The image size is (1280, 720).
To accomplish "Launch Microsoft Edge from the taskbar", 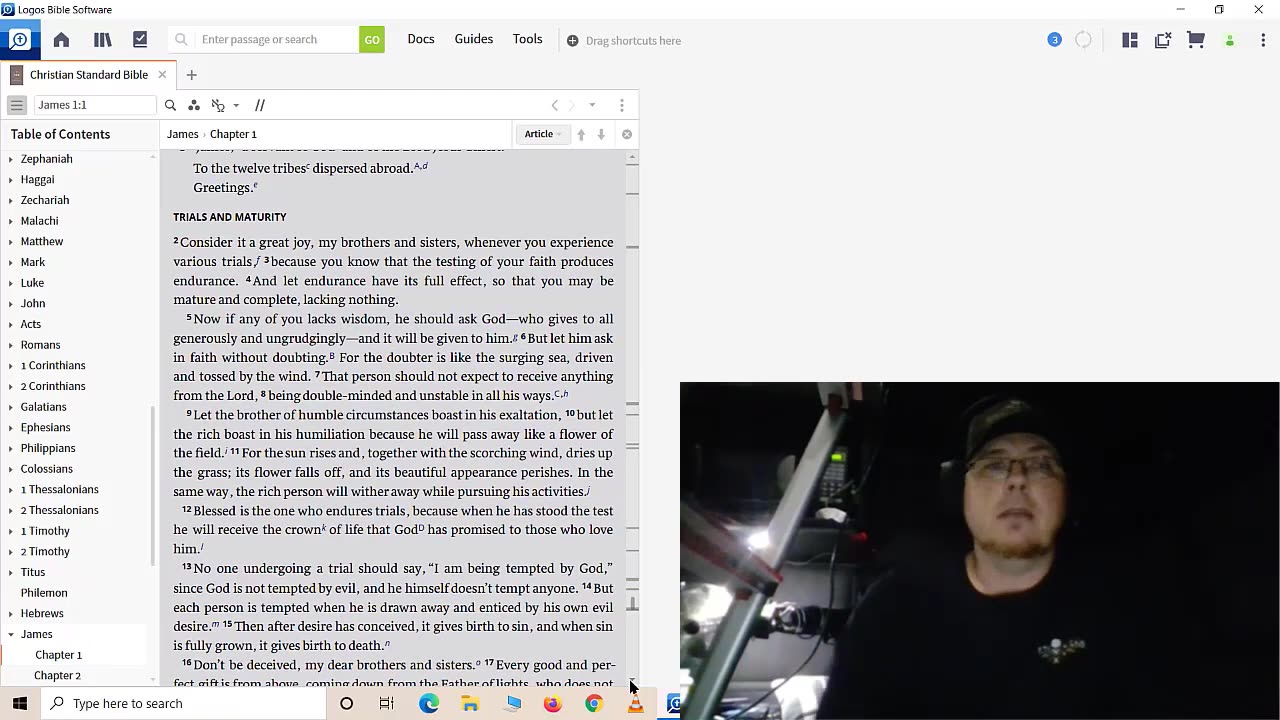I will coord(429,704).
